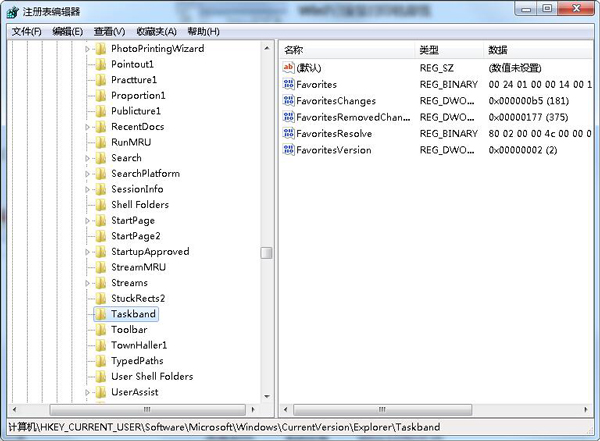
Task: Click the tree pane scroll down arrow
Action: (x=267, y=397)
